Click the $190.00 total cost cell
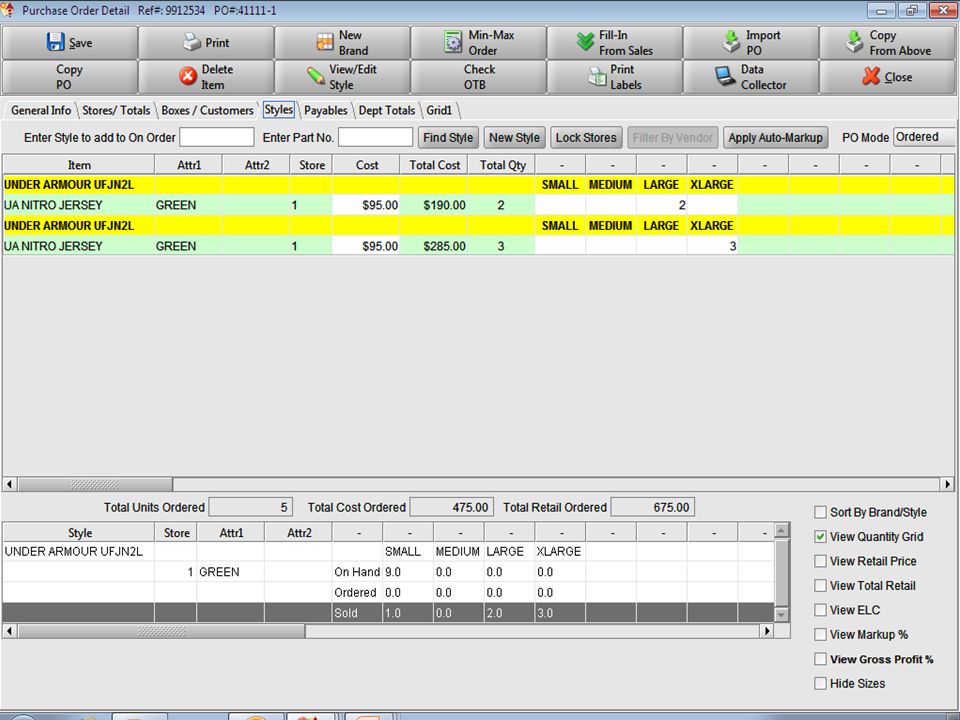960x720 pixels. [433, 205]
